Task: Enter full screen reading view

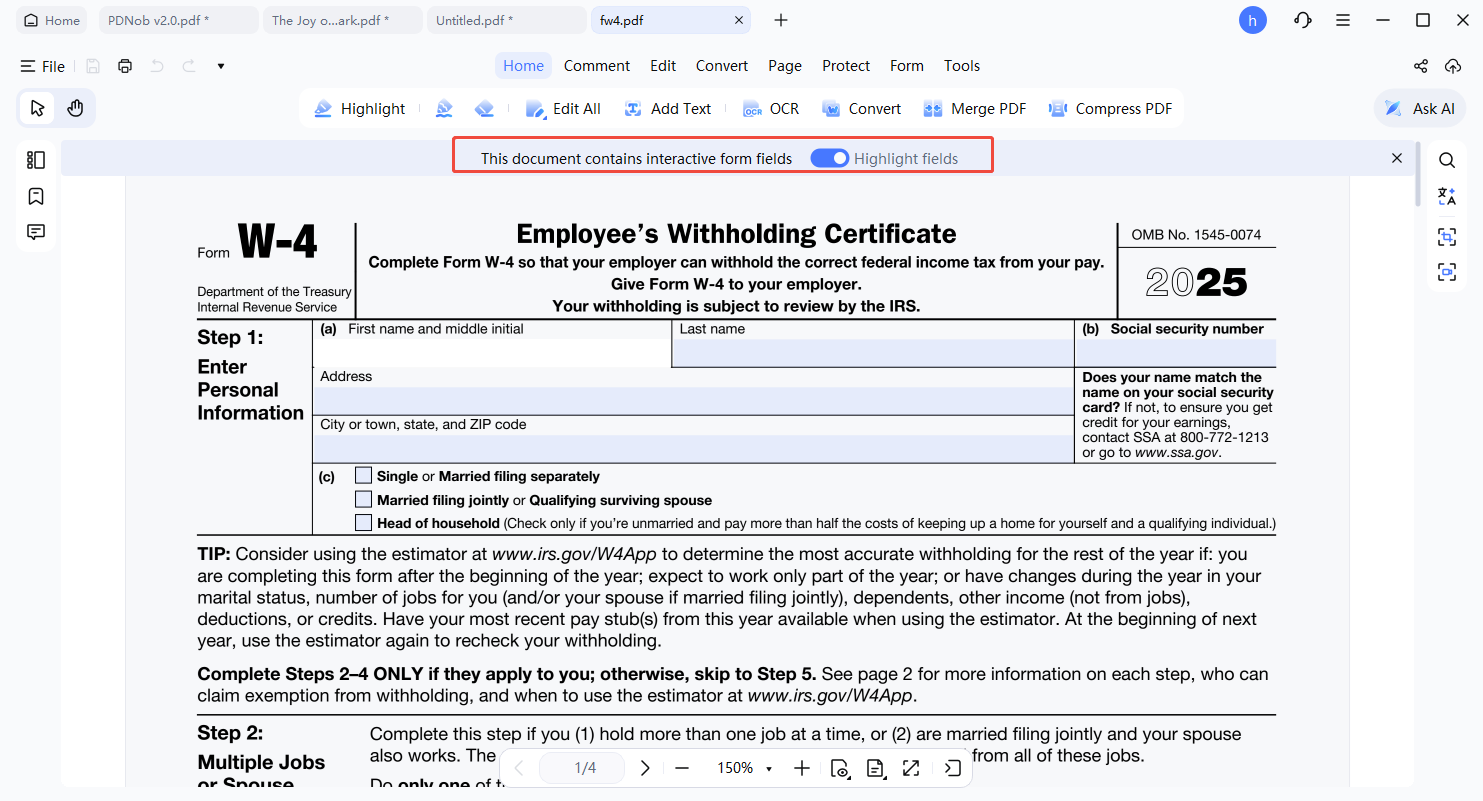Action: click(911, 768)
